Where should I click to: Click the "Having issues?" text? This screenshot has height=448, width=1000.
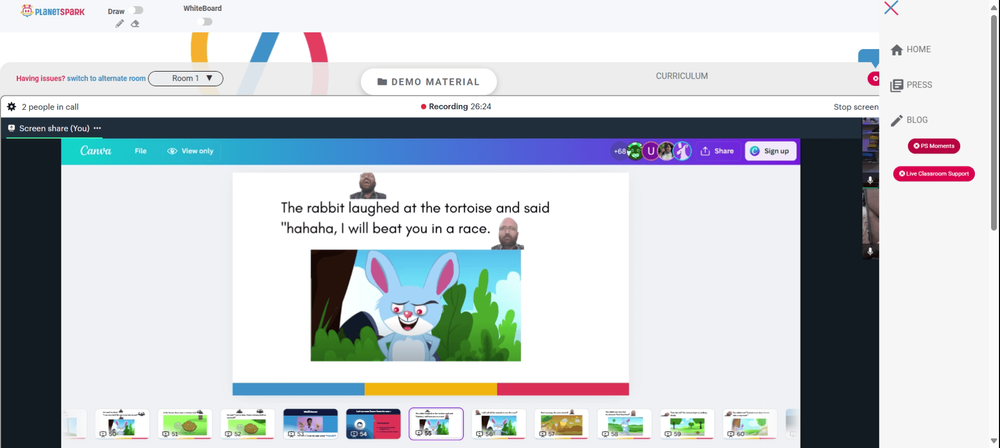point(40,78)
